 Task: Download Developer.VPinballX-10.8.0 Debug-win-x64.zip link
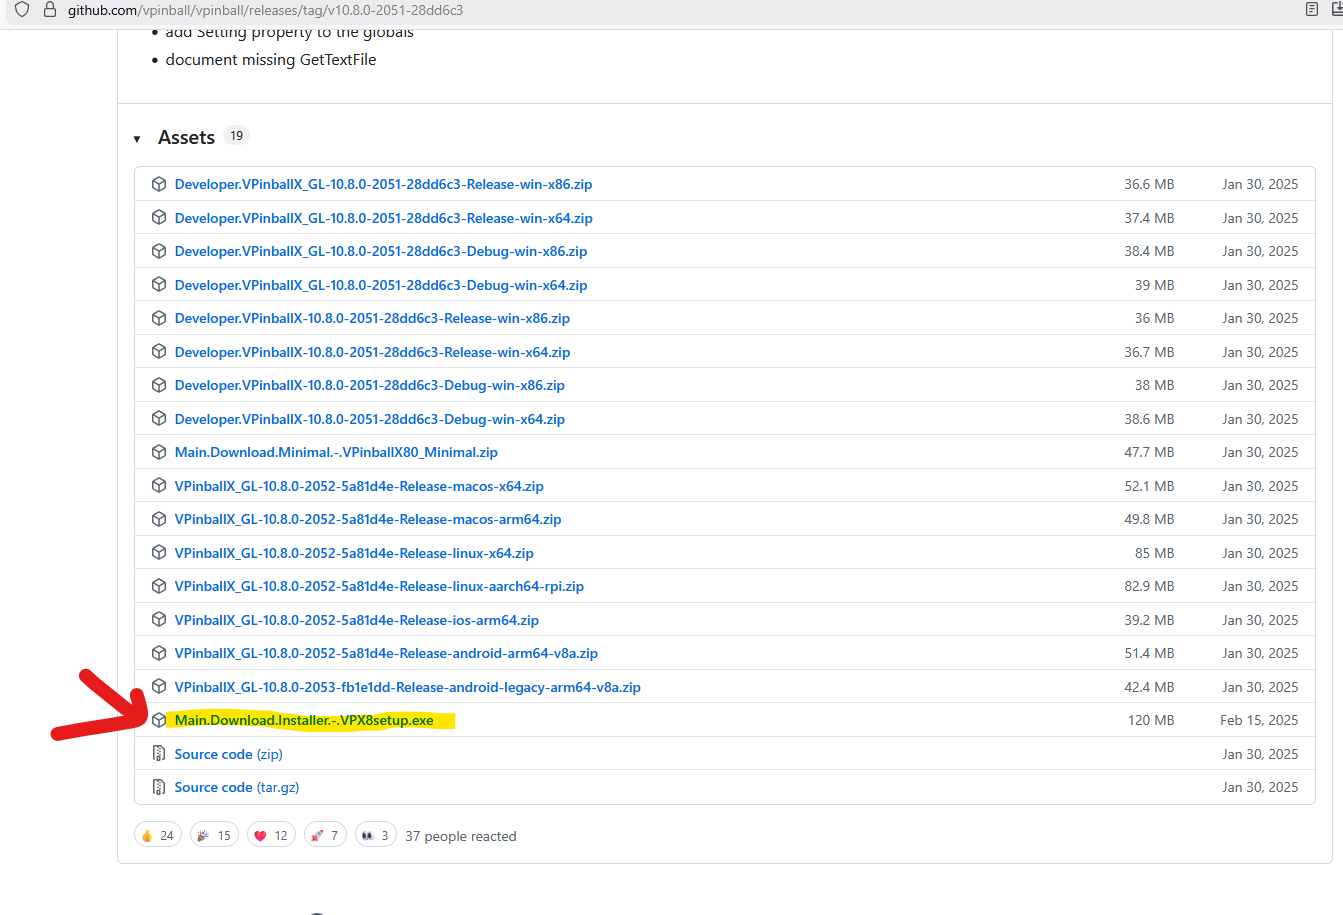tap(370, 419)
